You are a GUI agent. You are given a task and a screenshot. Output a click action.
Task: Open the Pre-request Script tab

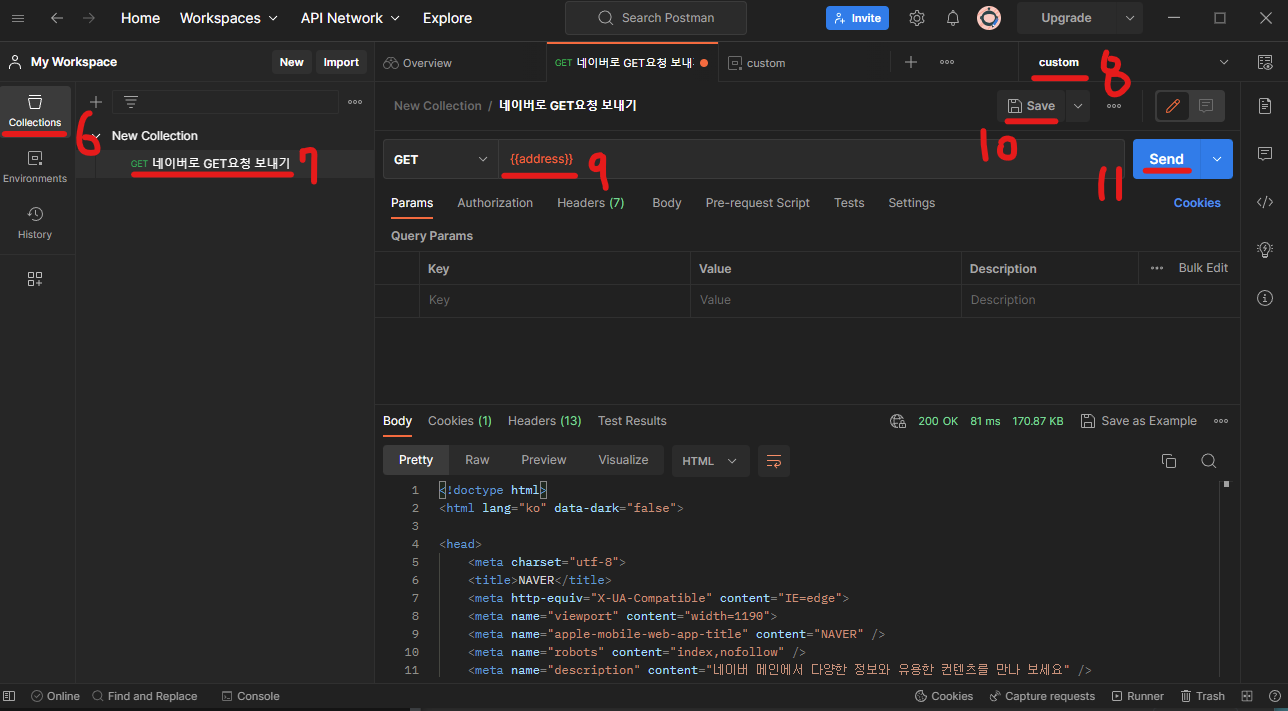pyautogui.click(x=758, y=203)
